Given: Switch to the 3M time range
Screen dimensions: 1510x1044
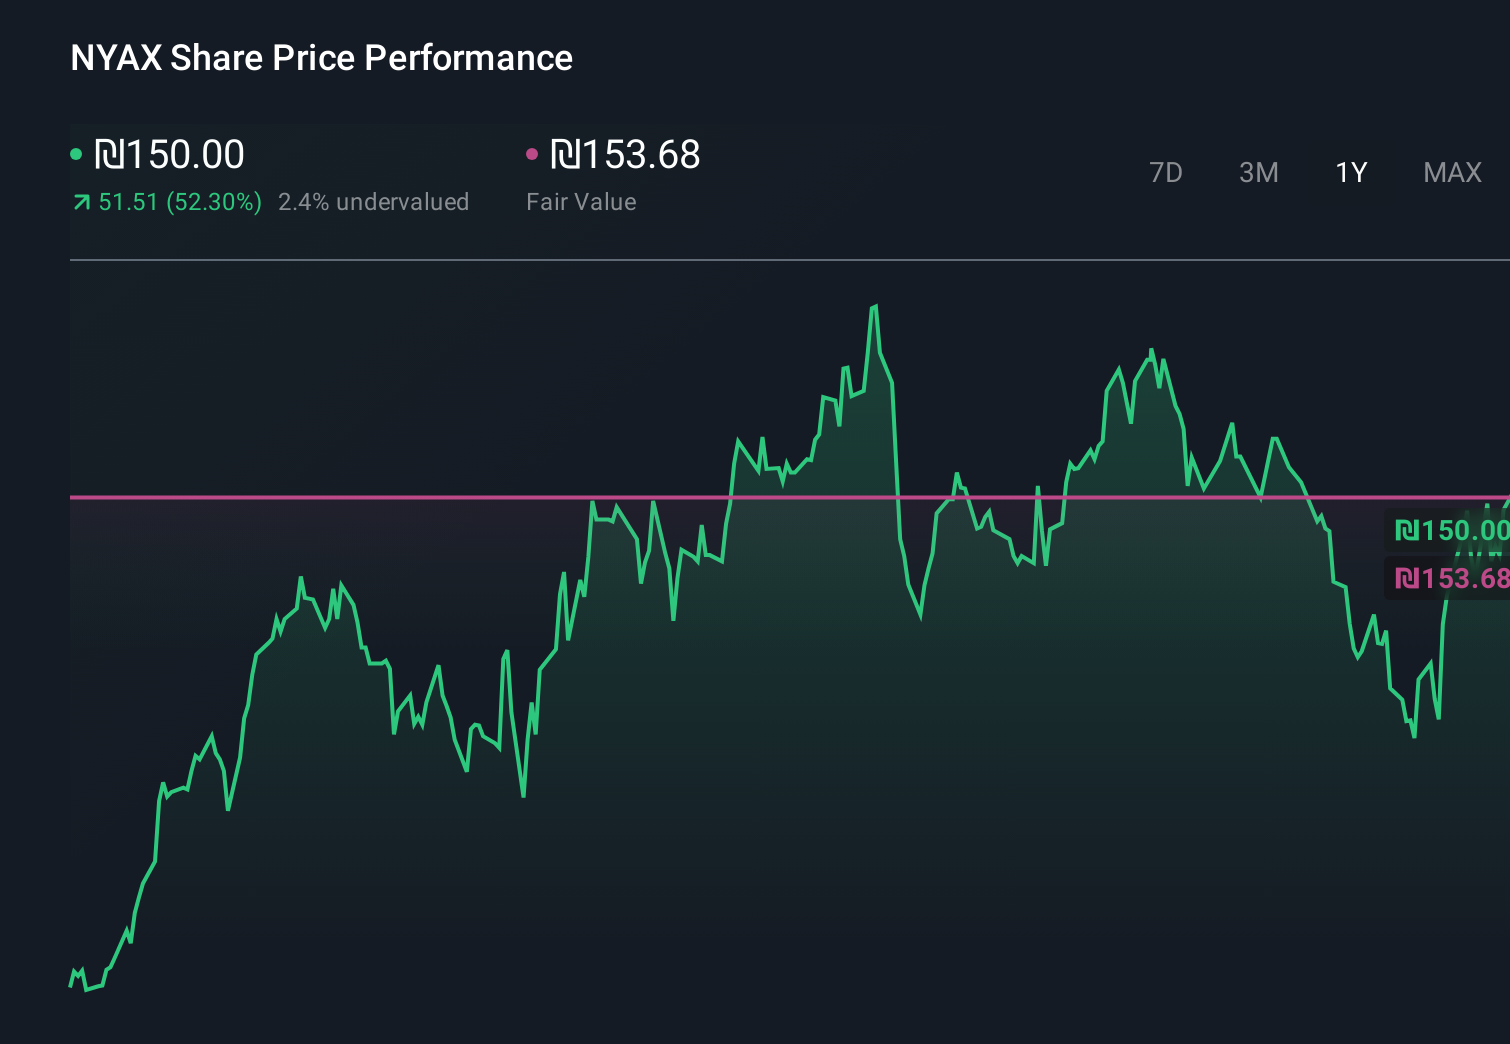Looking at the screenshot, I should click(x=1258, y=172).
